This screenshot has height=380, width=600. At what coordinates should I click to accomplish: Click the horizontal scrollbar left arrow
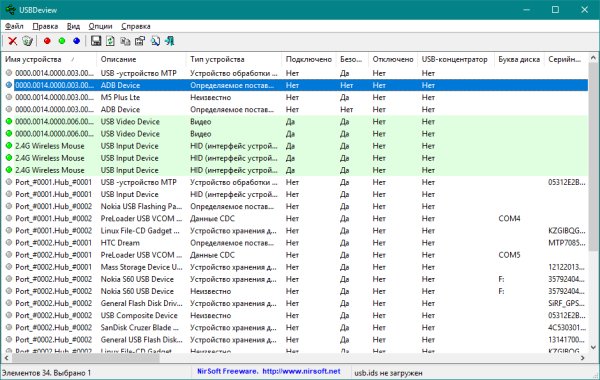point(6,358)
